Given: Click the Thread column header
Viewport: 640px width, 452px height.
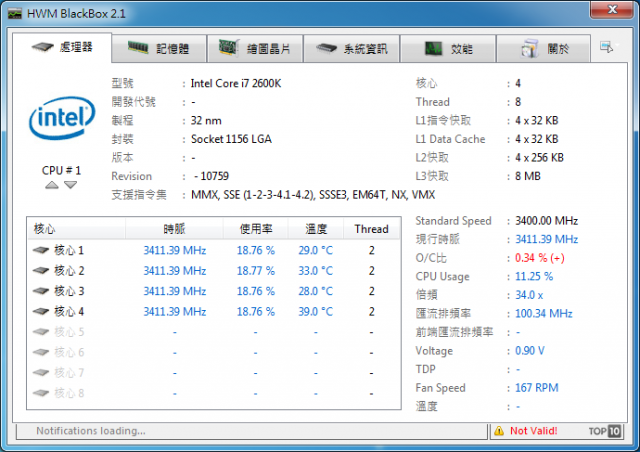Looking at the screenshot, I should coord(371,229).
